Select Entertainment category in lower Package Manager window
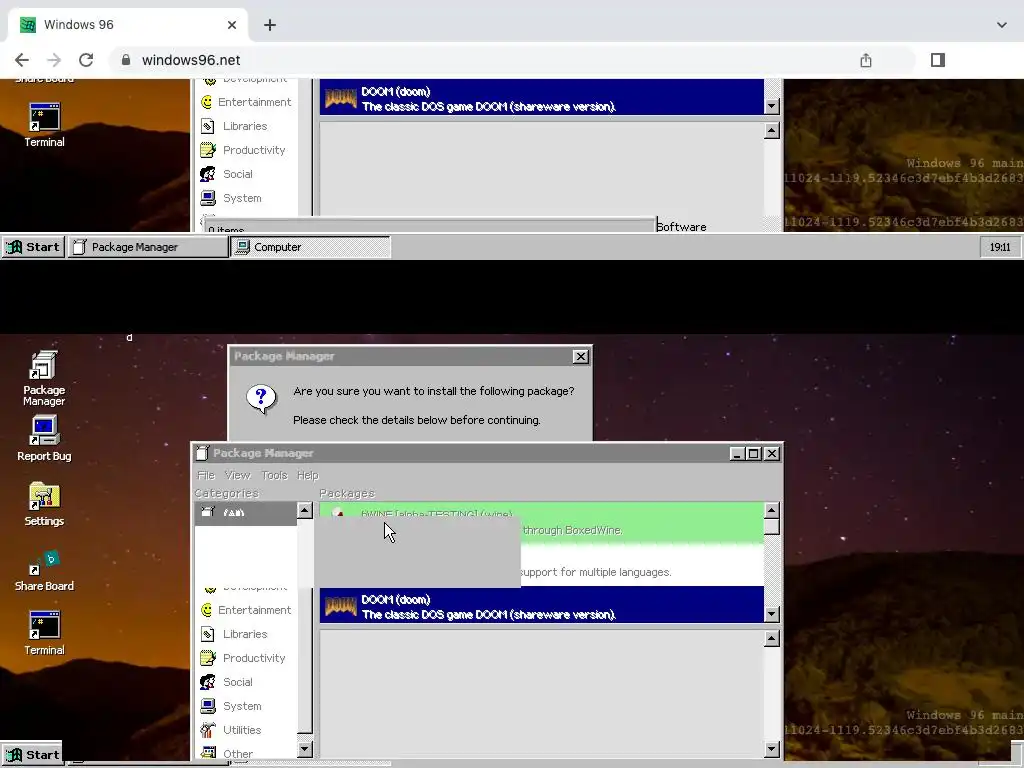This screenshot has width=1024, height=768. pyautogui.click(x=246, y=610)
